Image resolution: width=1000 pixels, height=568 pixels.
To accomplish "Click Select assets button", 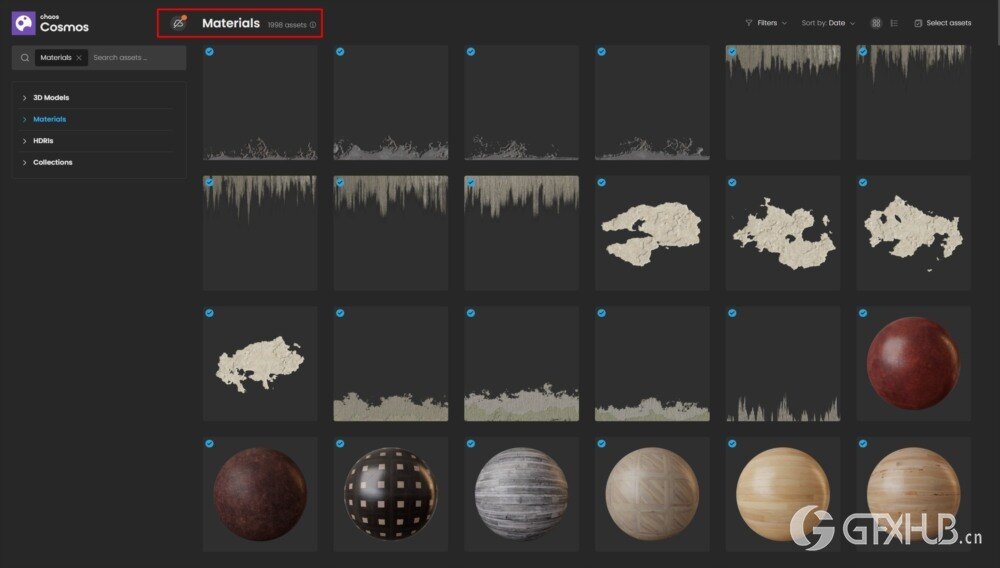I will 943,23.
